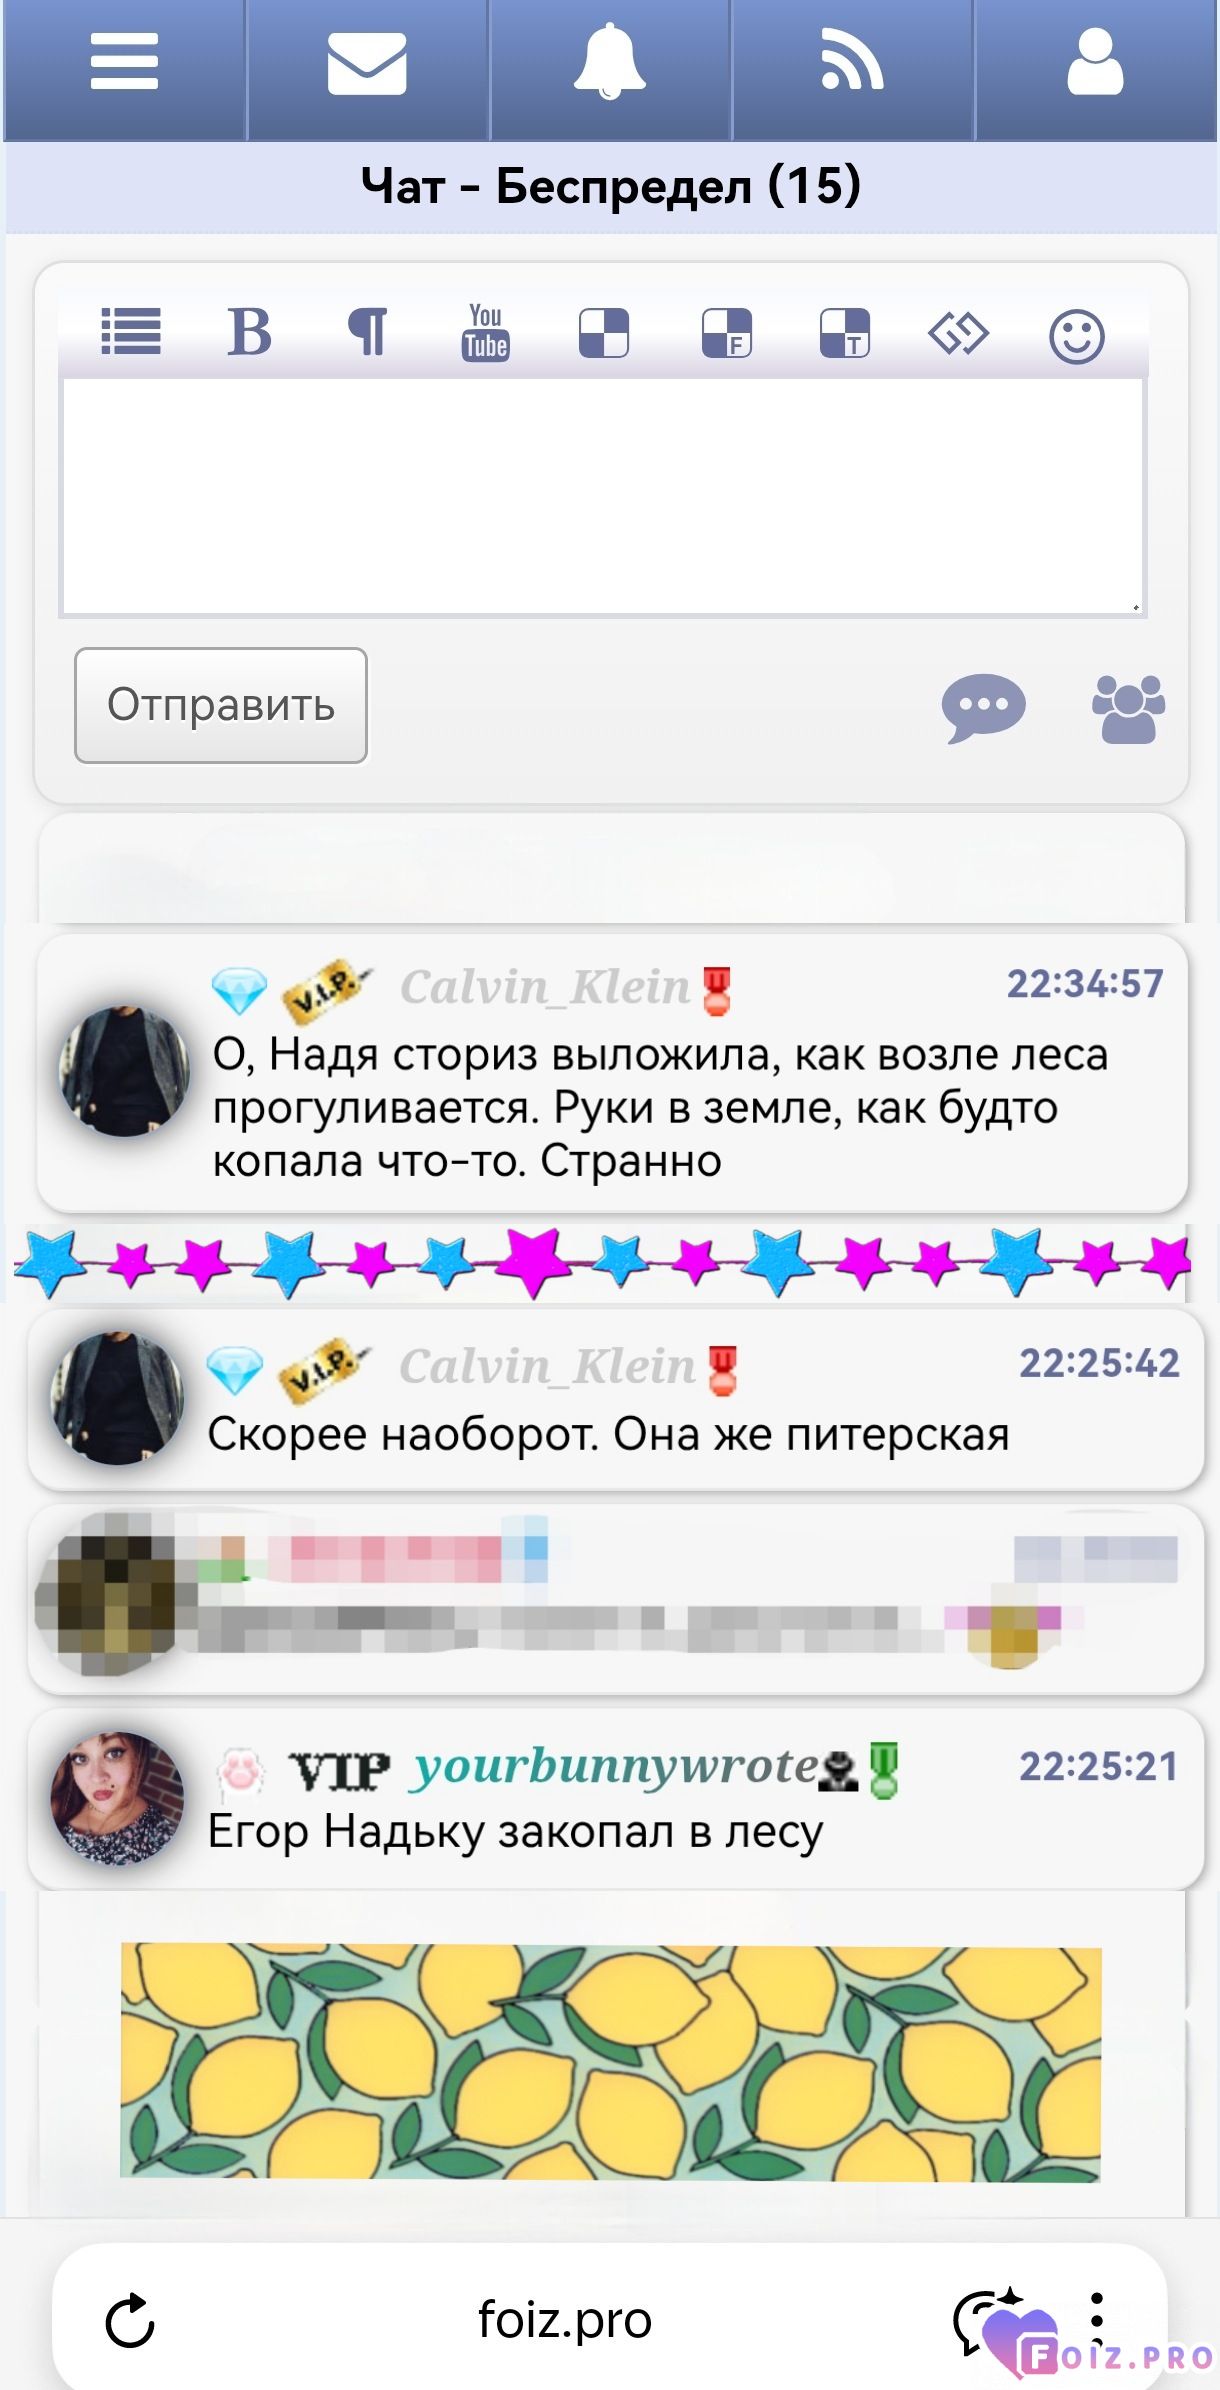Open the mail envelope messages
1220x2390 pixels.
(x=367, y=63)
